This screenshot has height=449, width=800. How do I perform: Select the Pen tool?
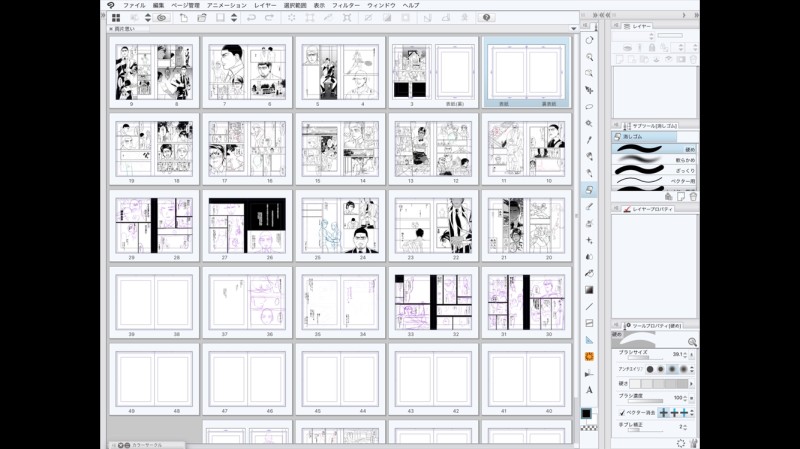(x=589, y=157)
